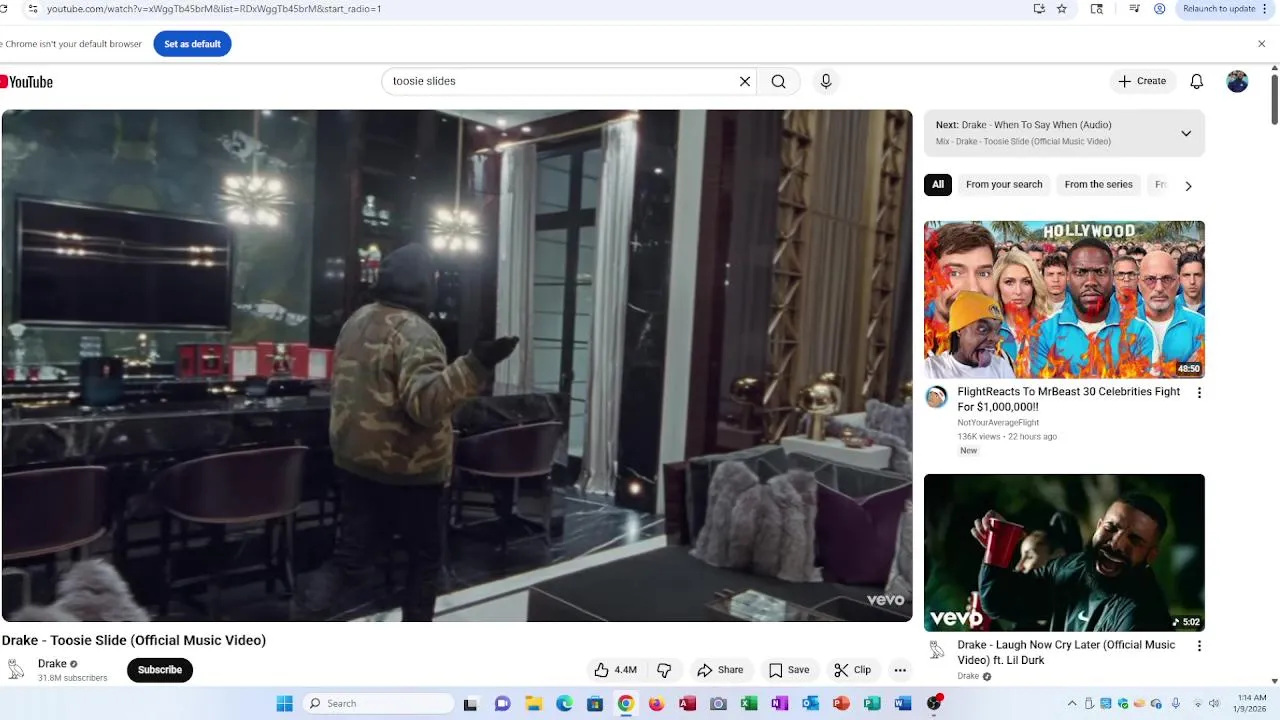Select the From your search chip
Viewport: 1280px width, 720px height.
(1004, 185)
